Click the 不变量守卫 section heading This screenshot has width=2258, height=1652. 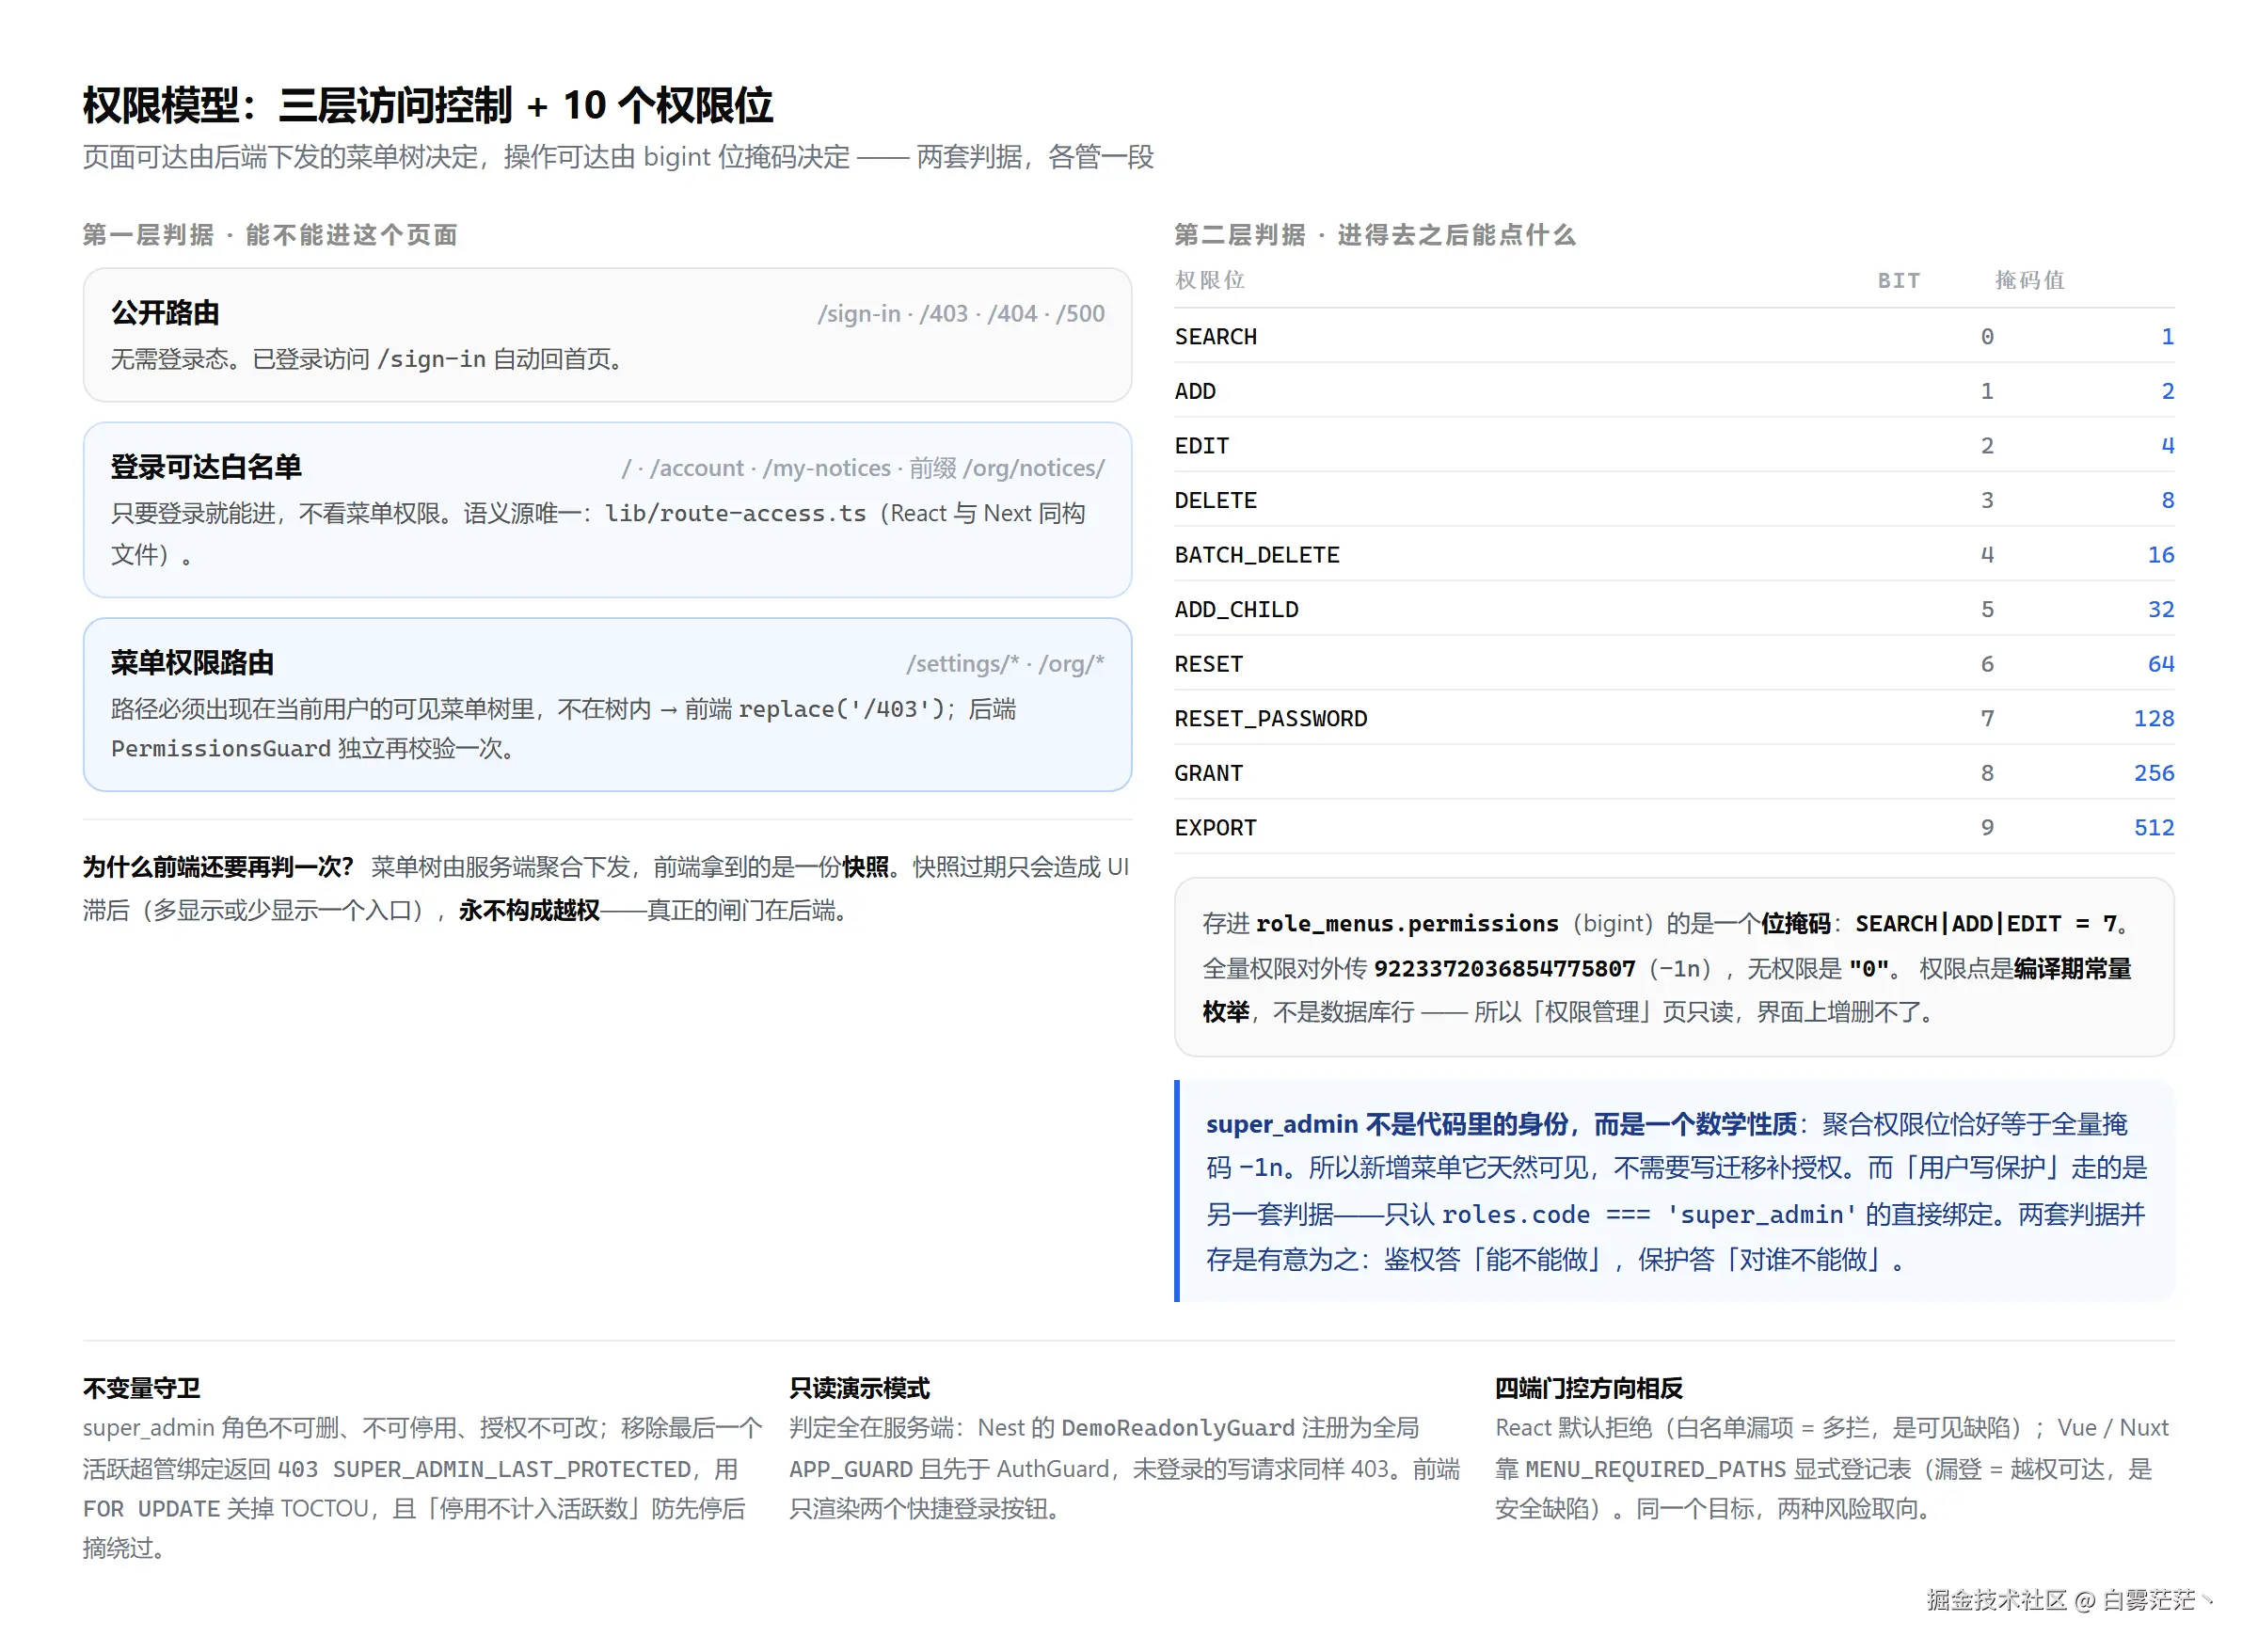click(141, 1388)
